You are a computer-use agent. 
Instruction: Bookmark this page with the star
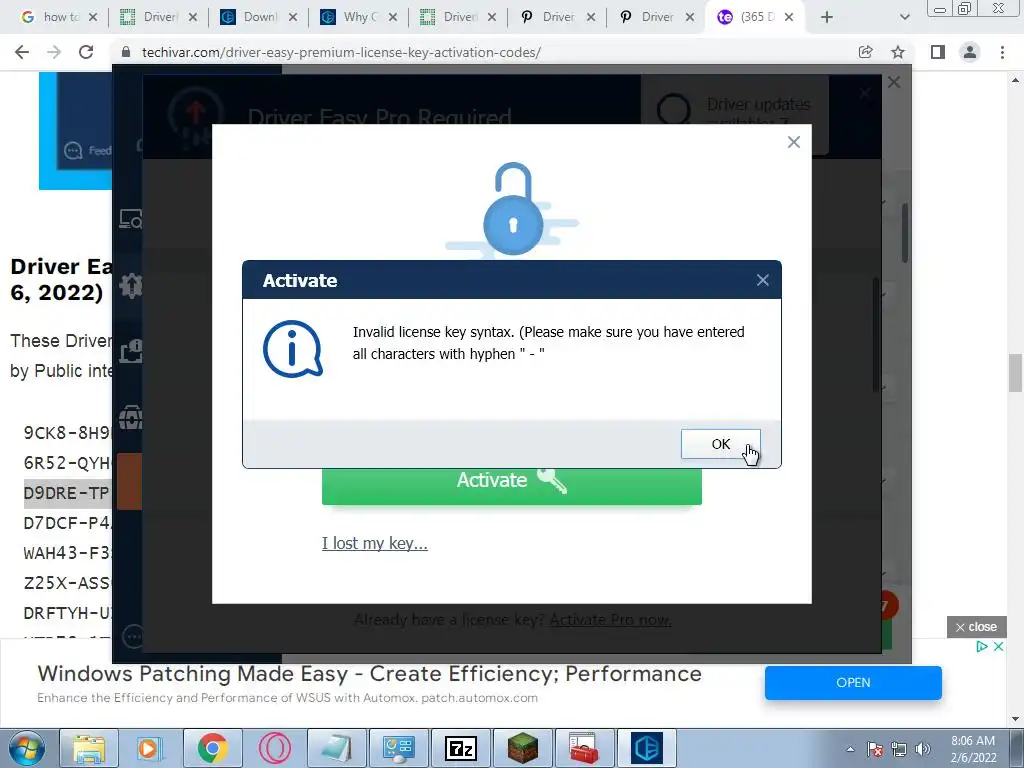point(898,52)
